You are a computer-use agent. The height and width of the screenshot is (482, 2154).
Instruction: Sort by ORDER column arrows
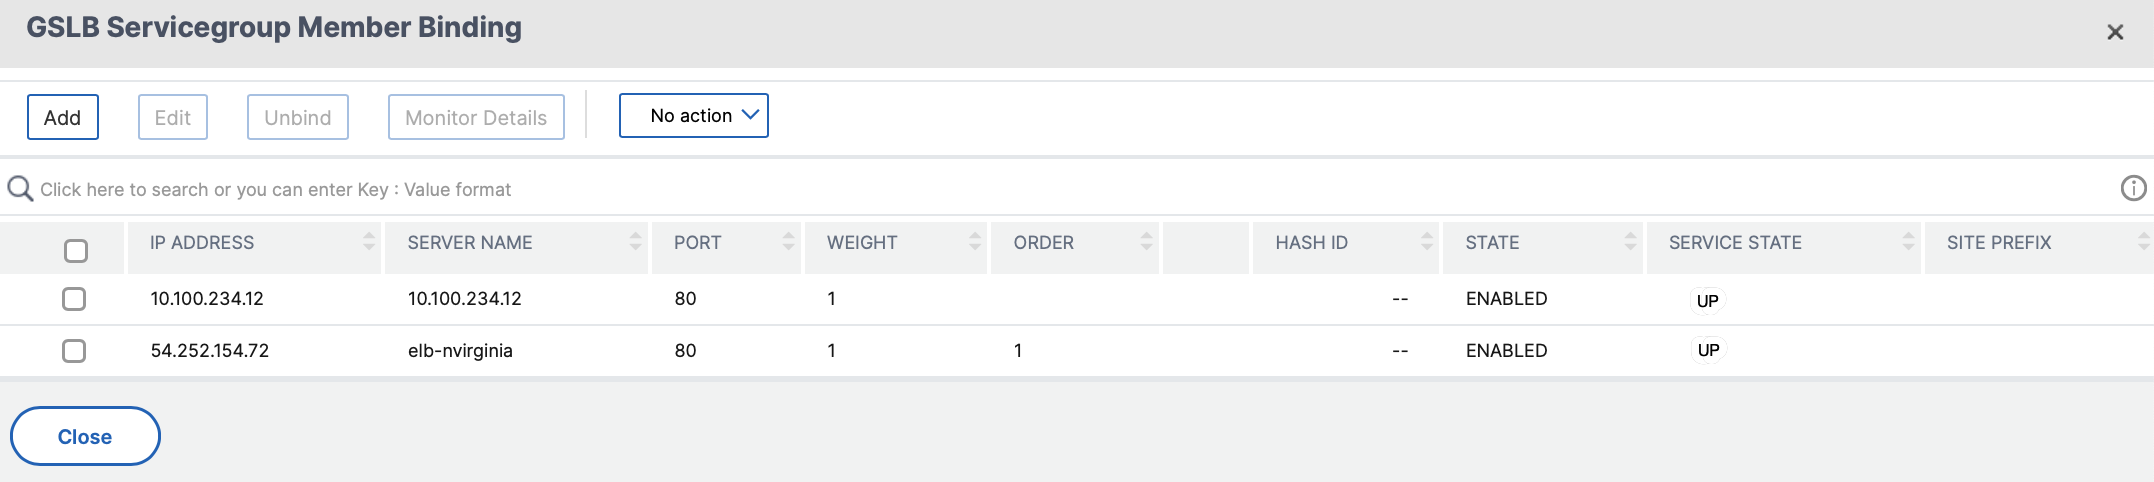pyautogui.click(x=1146, y=241)
